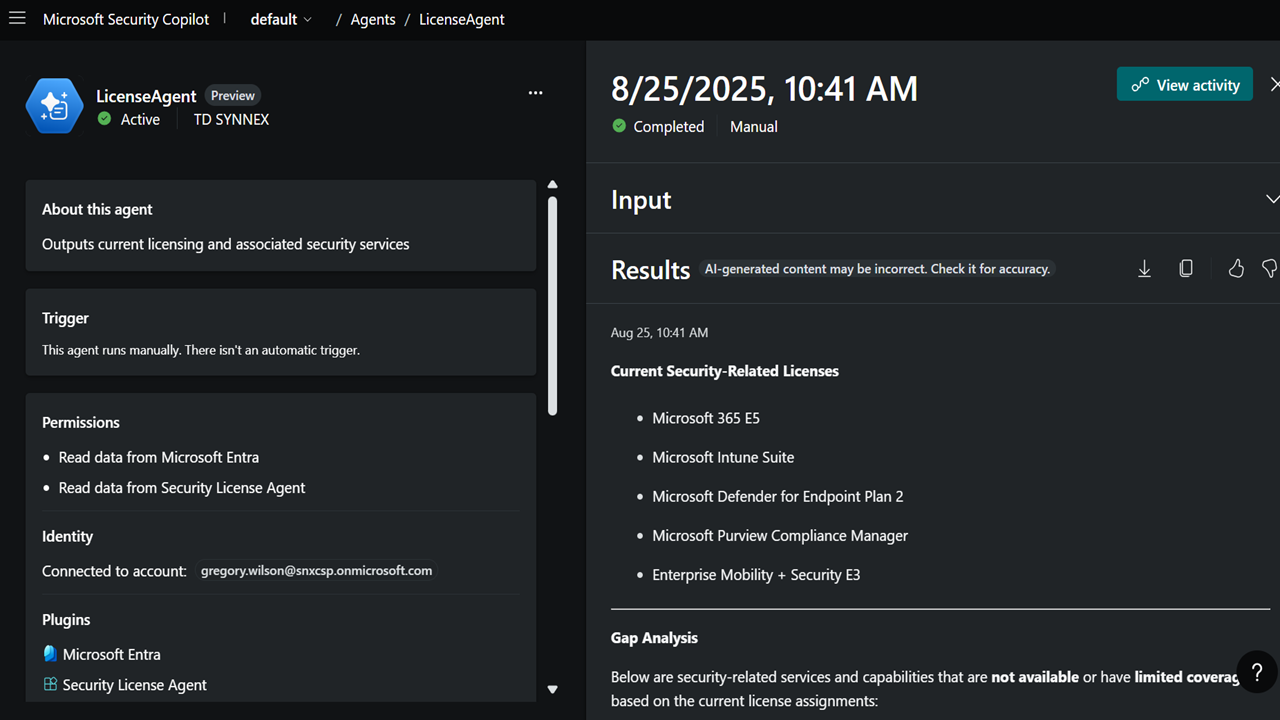The height and width of the screenshot is (720, 1280).
Task: Select the LicenseAgent breadcrumb
Action: pos(462,19)
